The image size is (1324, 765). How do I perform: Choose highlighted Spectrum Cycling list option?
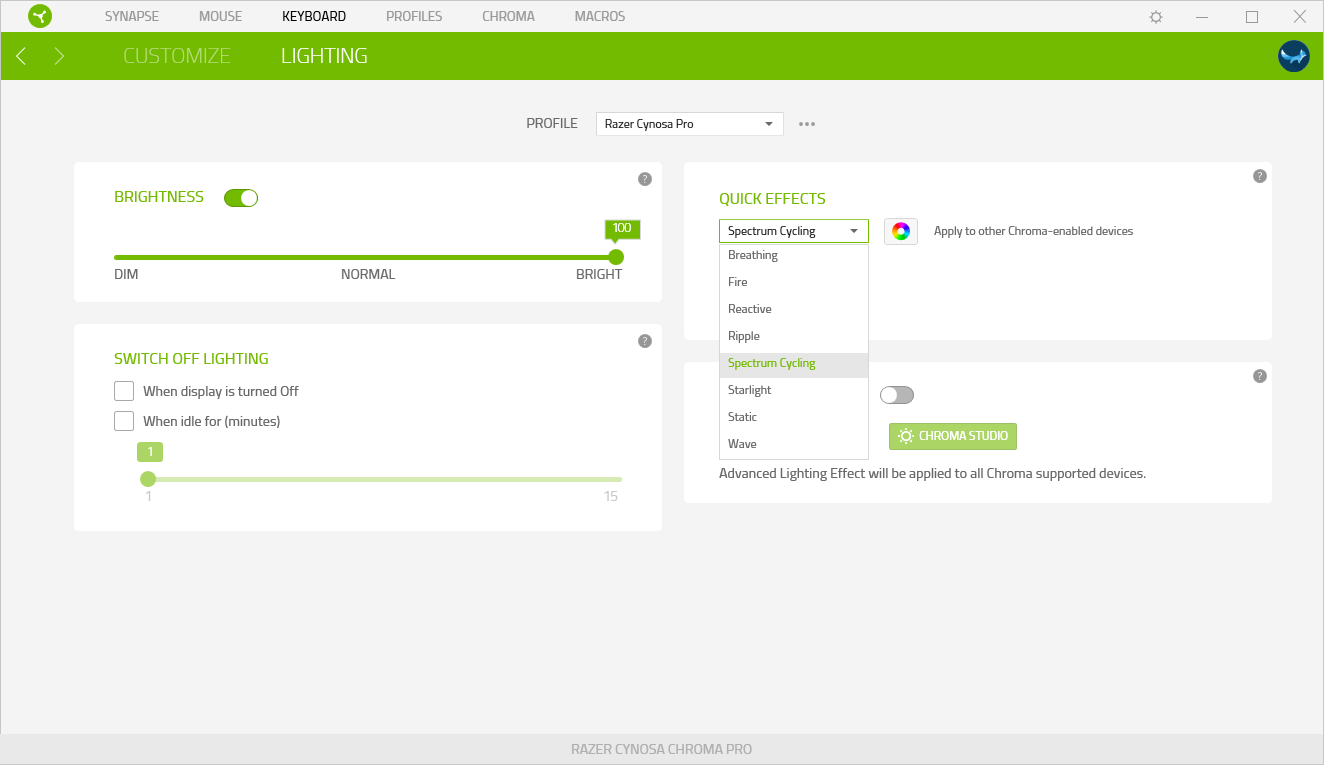794,364
